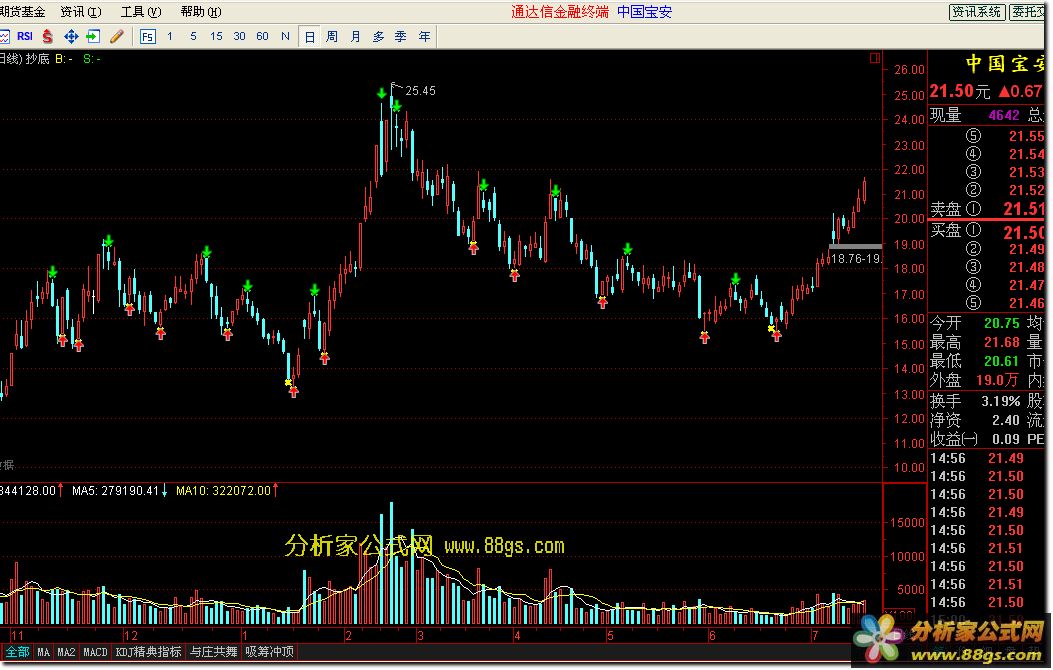Switch to 60-minute period
The width and height of the screenshot is (1053, 670).
coord(262,36)
